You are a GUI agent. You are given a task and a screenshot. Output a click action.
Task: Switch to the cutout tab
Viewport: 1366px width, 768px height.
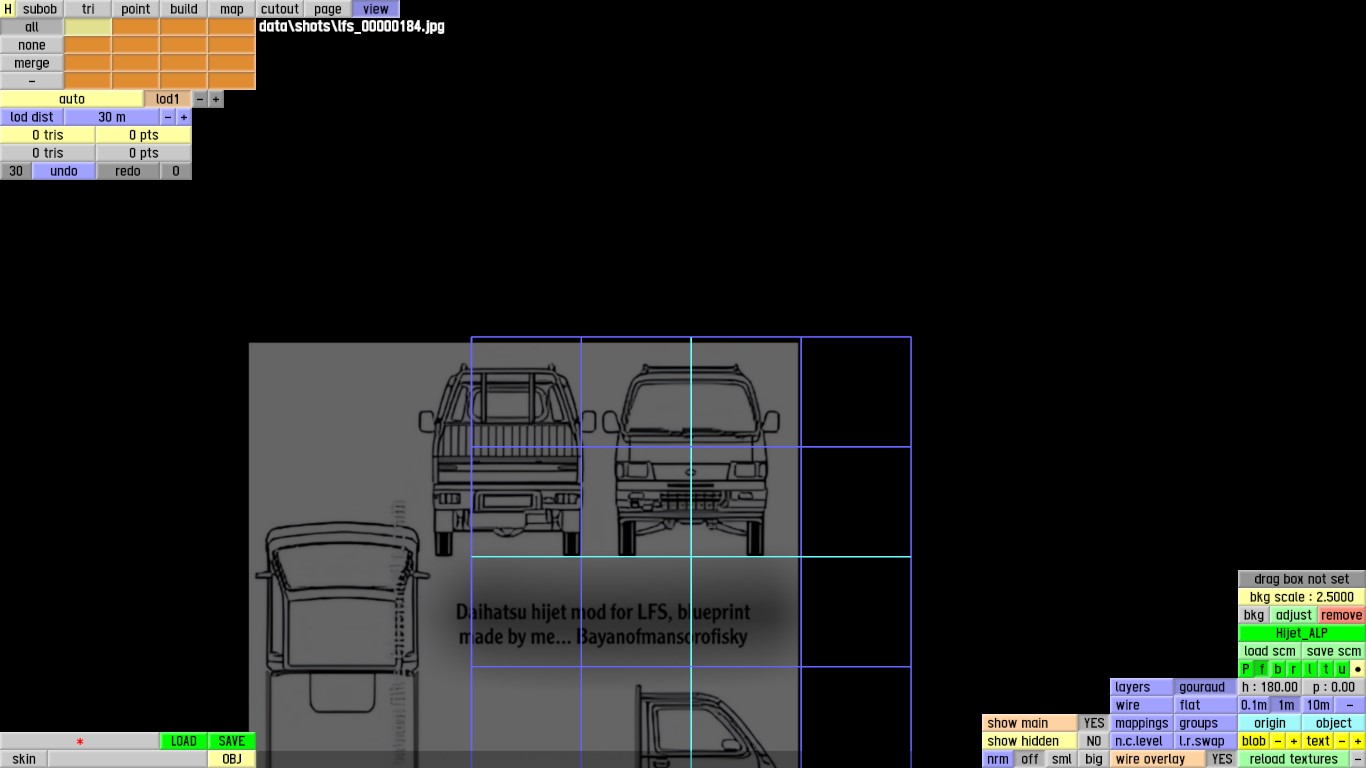click(x=280, y=9)
